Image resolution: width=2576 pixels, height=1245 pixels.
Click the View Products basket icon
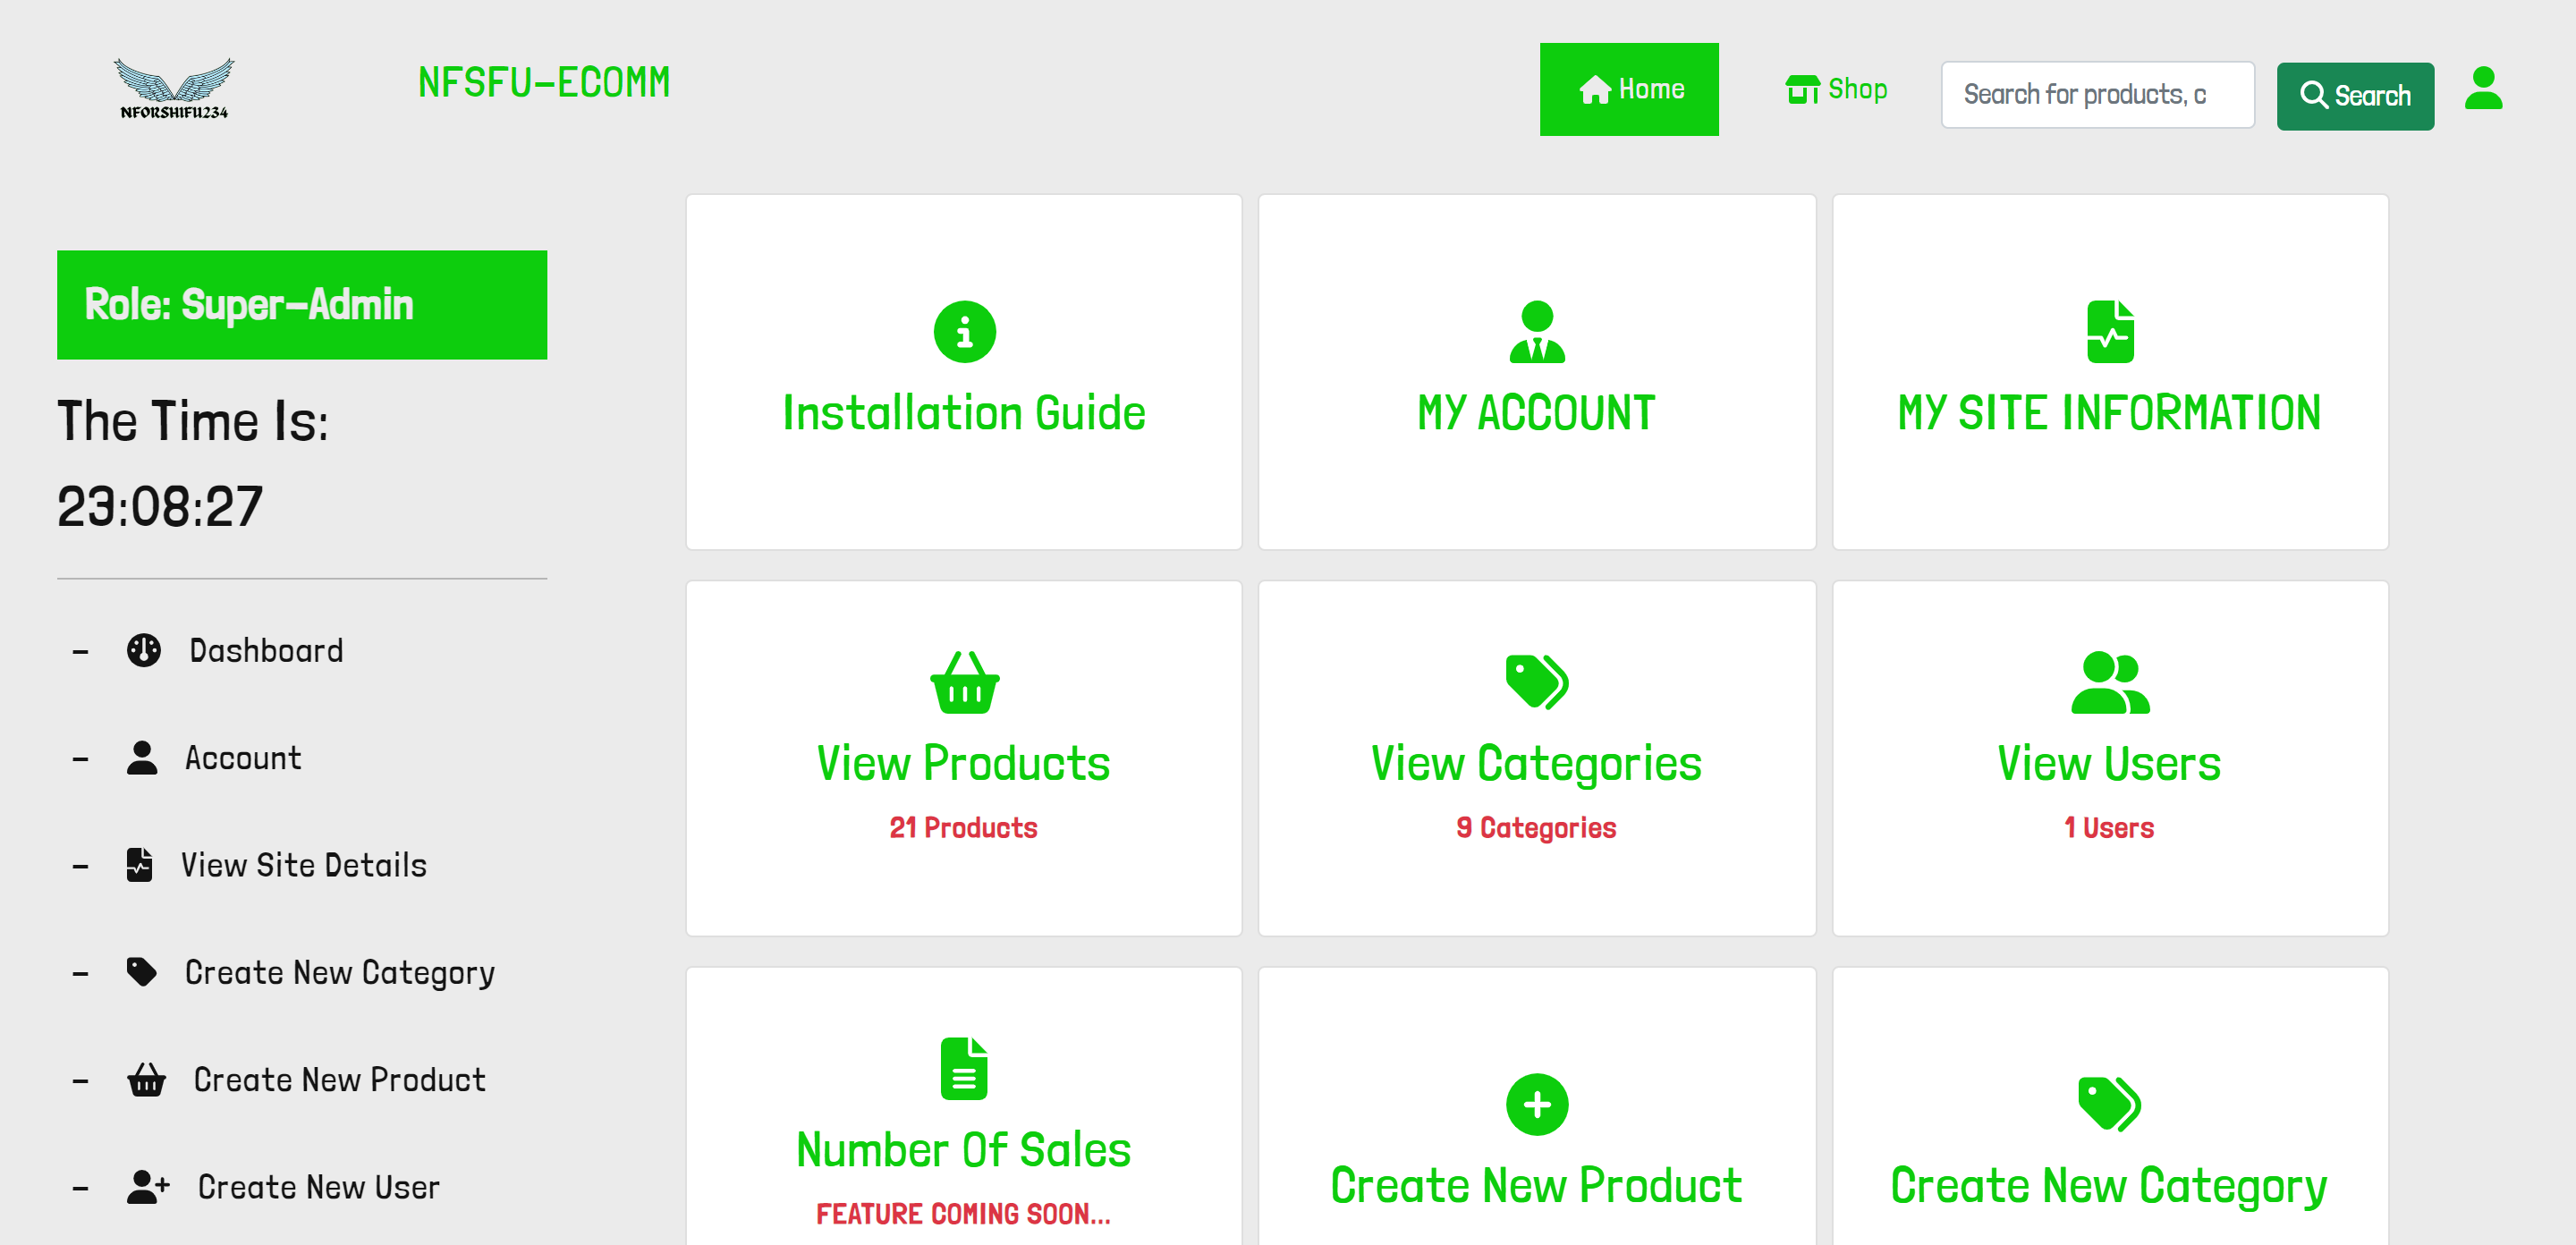tap(963, 682)
